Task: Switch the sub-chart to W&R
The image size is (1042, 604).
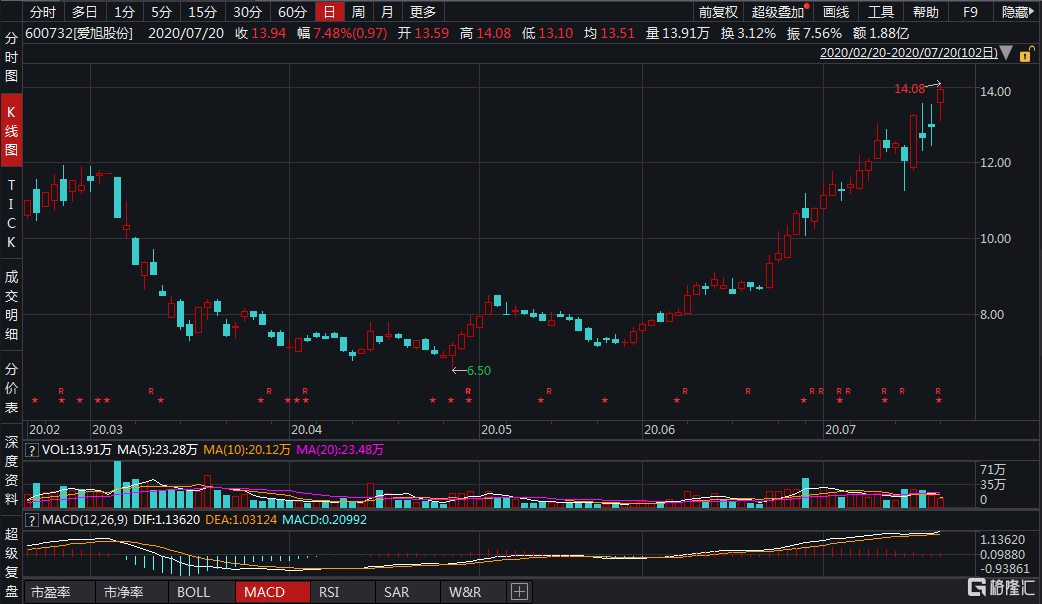Action: pos(465,592)
